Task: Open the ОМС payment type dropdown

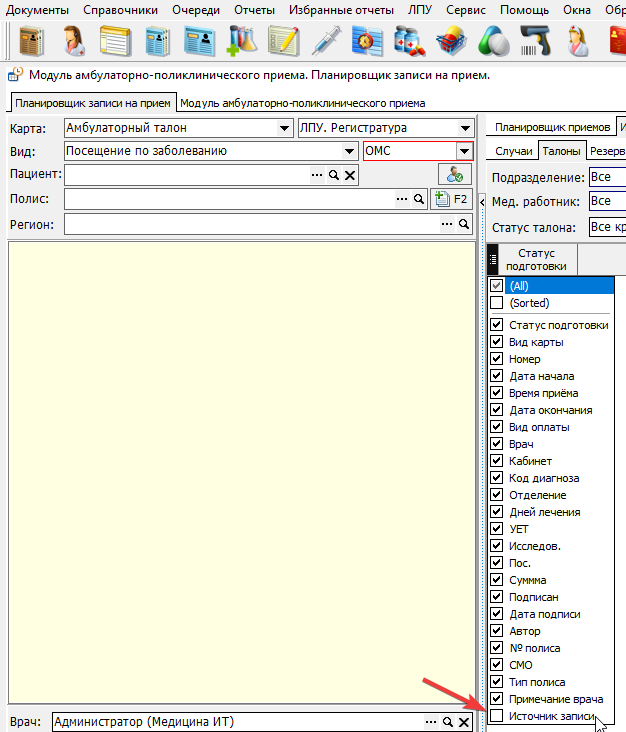Action: pyautogui.click(x=464, y=151)
